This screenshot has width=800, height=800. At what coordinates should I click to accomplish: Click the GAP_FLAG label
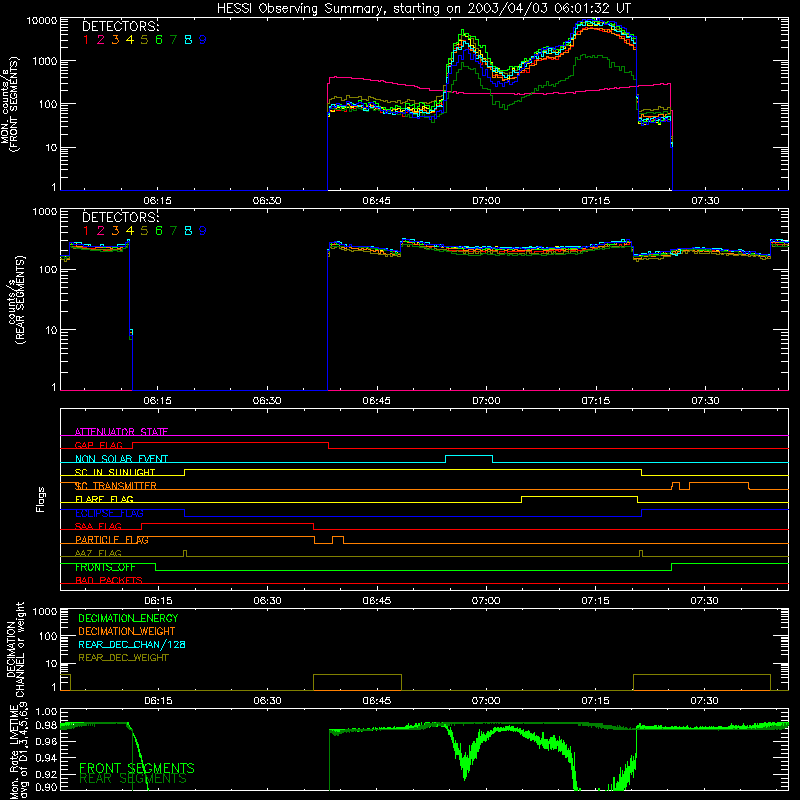click(98, 445)
